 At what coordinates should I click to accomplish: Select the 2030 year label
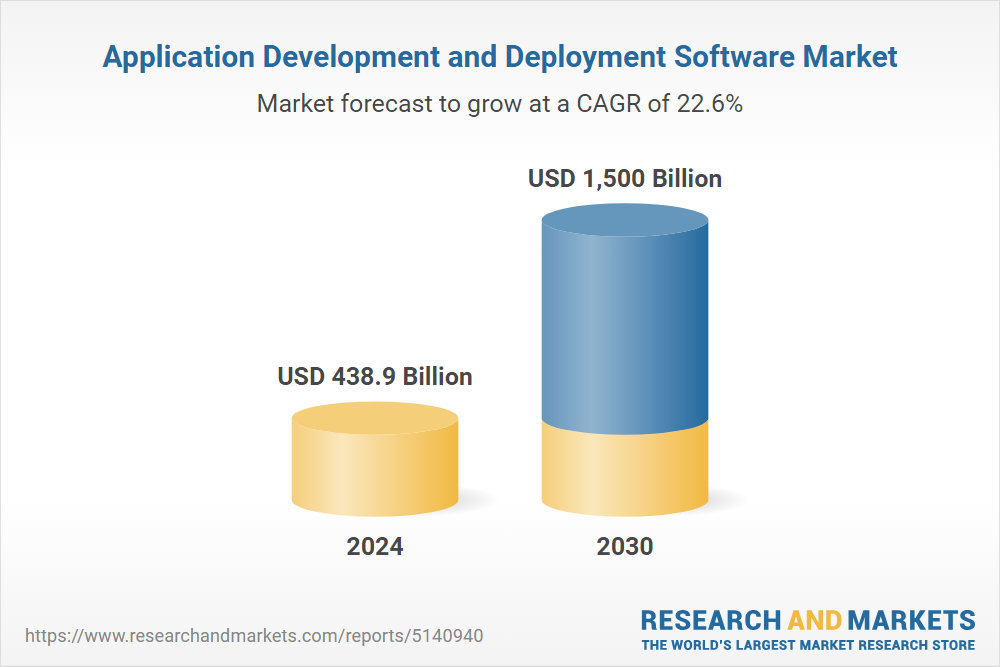(624, 547)
